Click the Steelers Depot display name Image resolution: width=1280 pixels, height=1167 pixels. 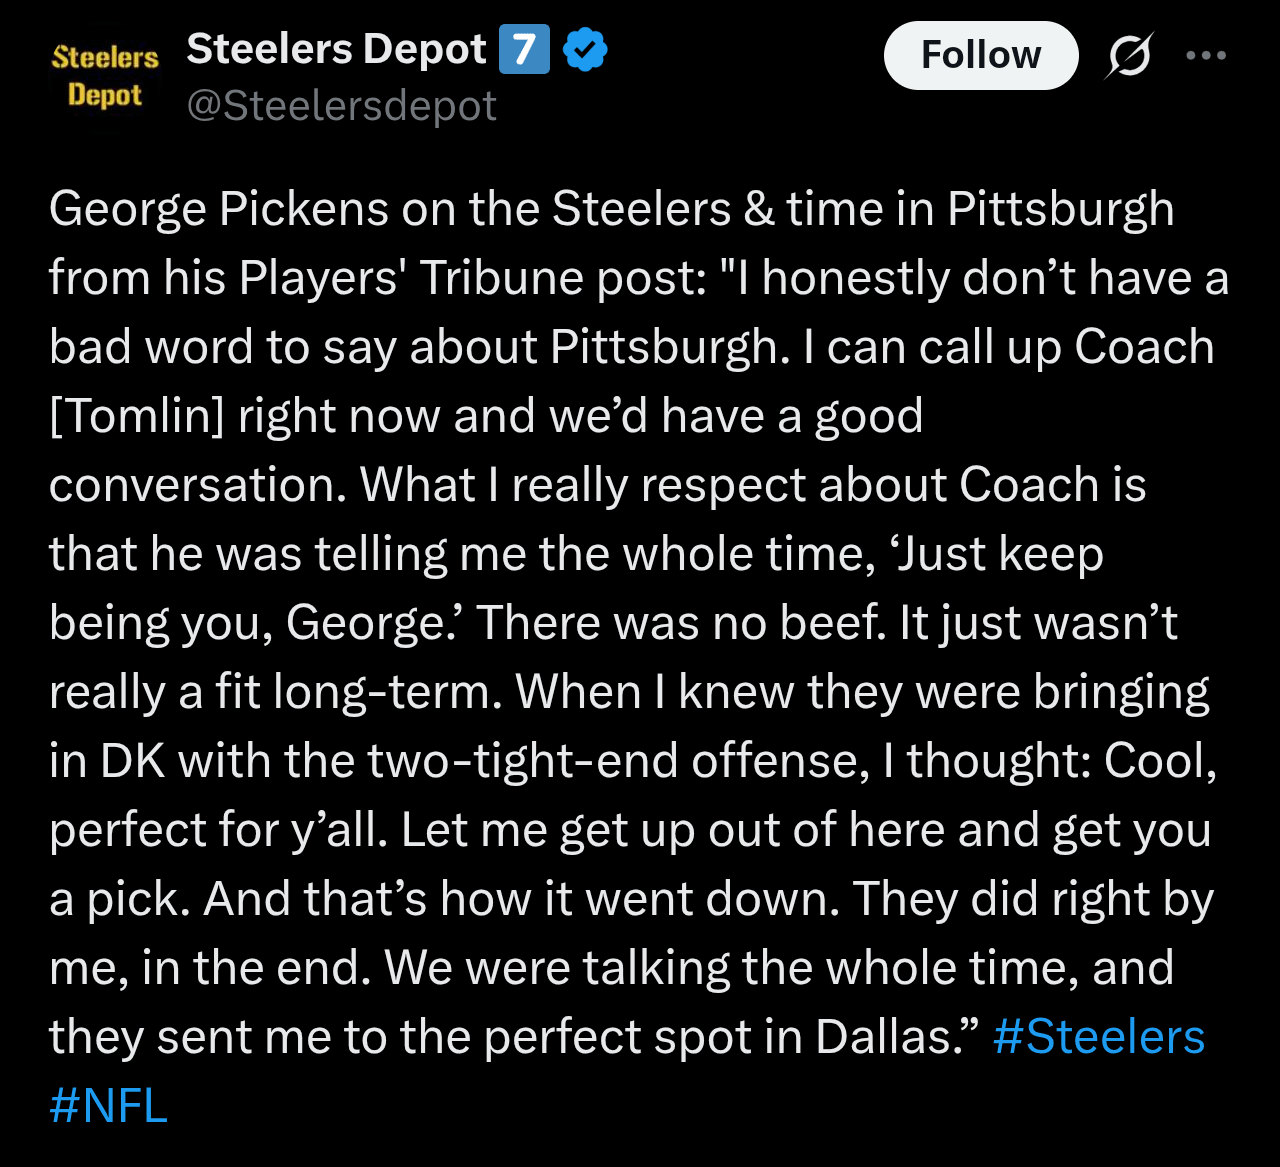(336, 49)
